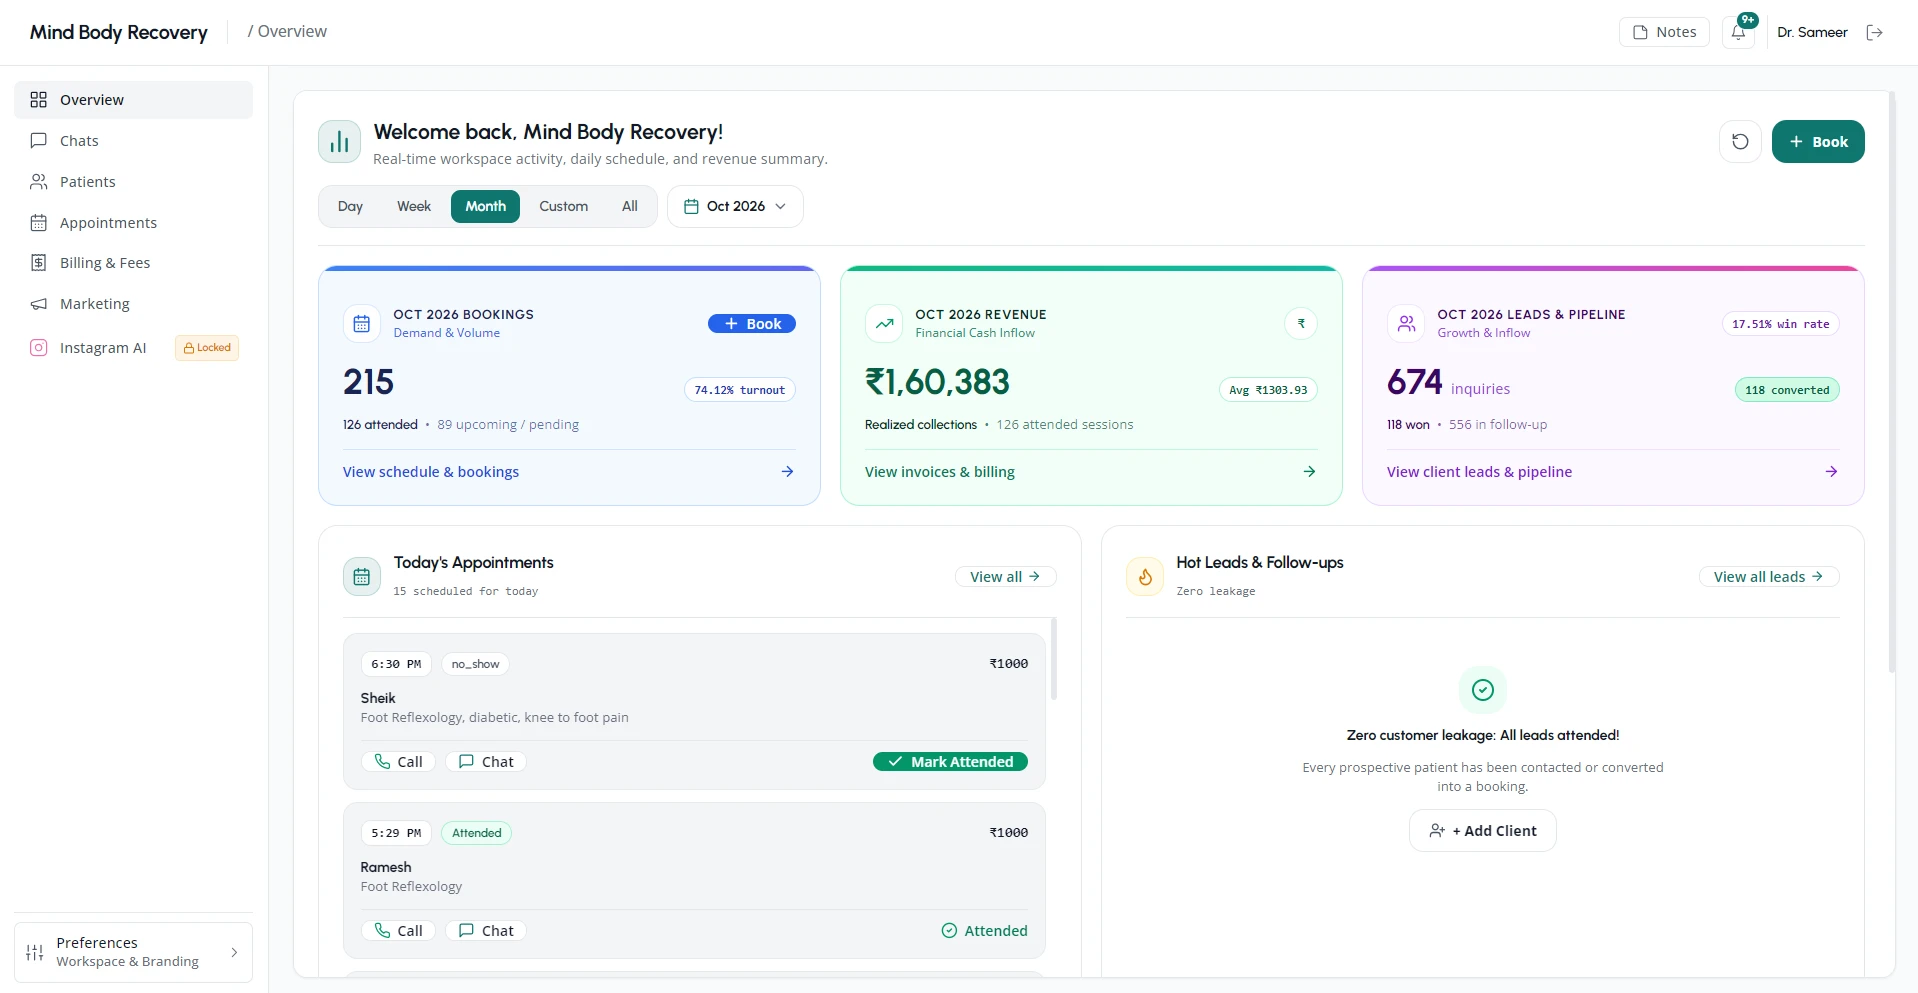Click the trend arrow icon in Revenue card
The width and height of the screenshot is (1918, 993).
(884, 324)
